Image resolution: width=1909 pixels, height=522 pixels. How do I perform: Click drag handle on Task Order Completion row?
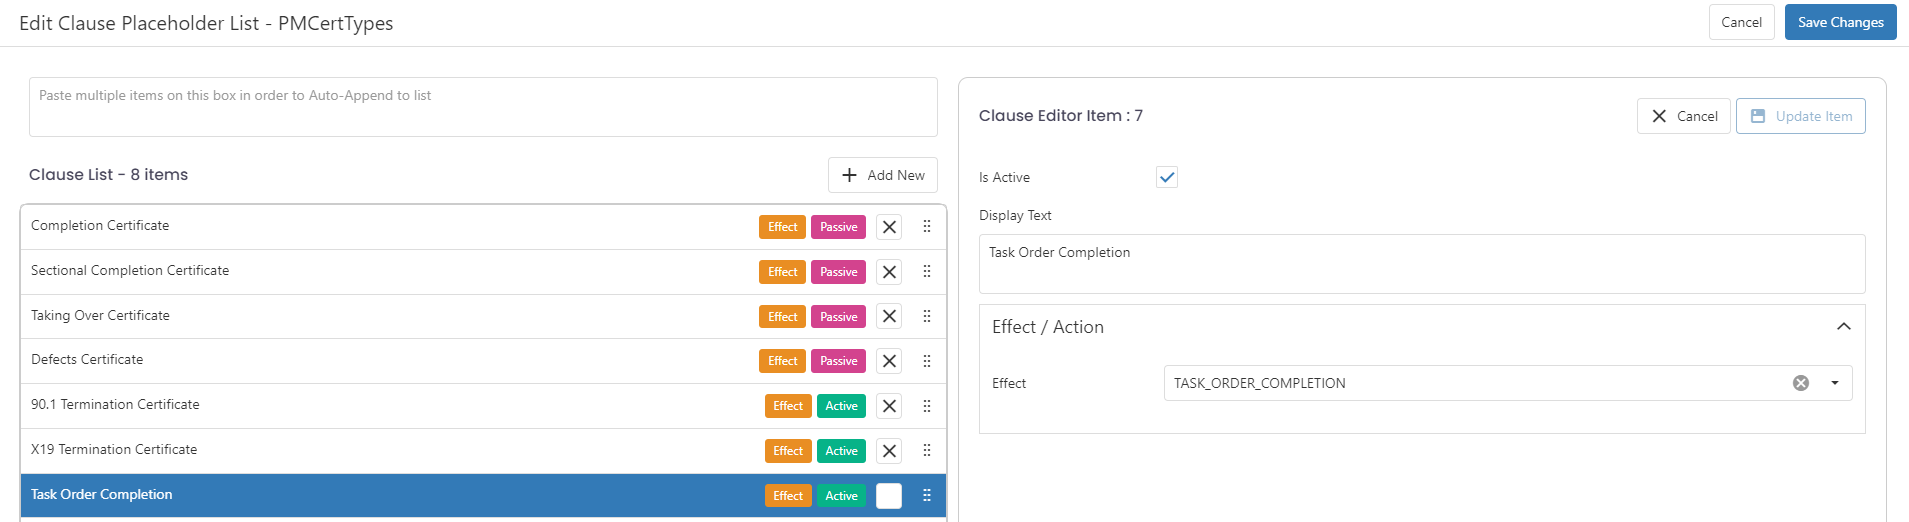[x=927, y=495]
